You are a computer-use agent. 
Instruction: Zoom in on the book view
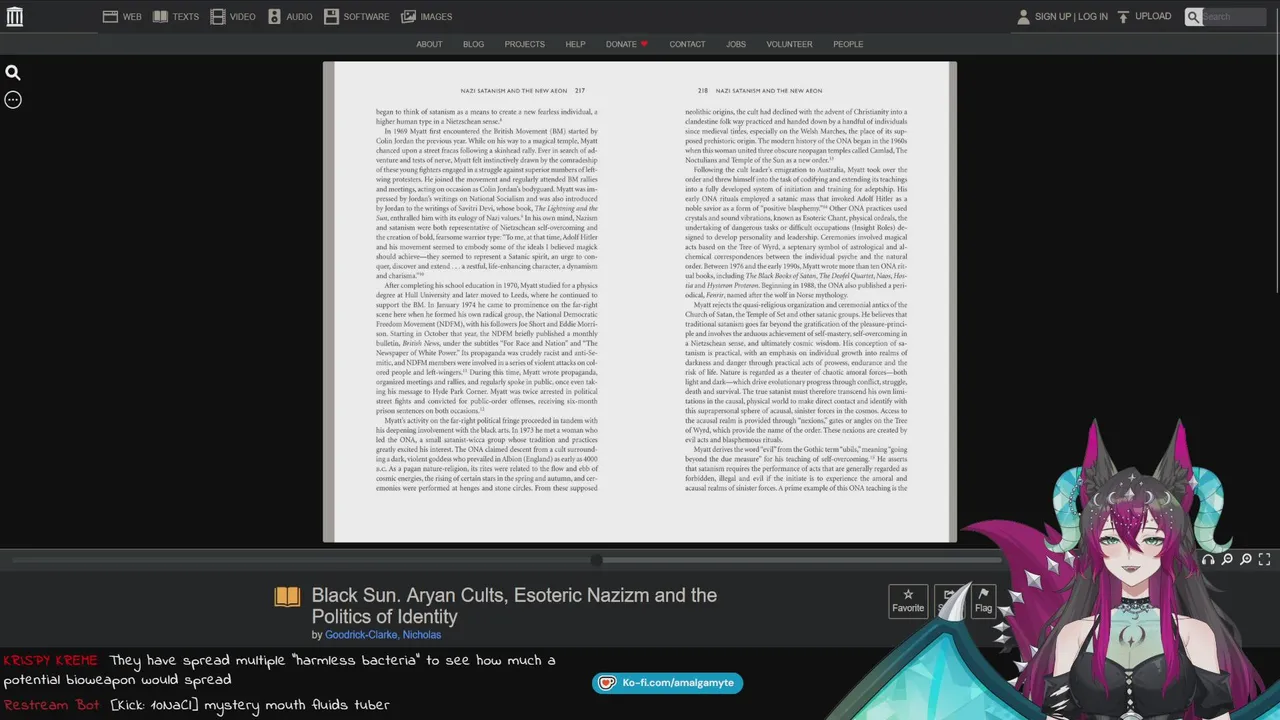click(1246, 560)
